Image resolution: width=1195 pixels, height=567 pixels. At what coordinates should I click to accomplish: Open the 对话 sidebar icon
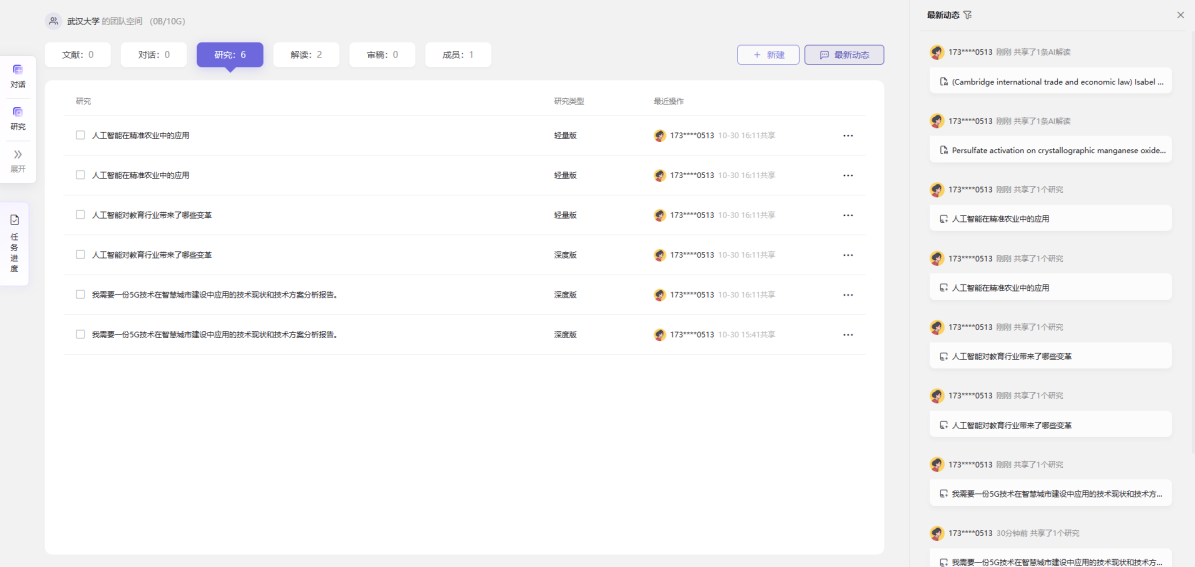pos(18,75)
